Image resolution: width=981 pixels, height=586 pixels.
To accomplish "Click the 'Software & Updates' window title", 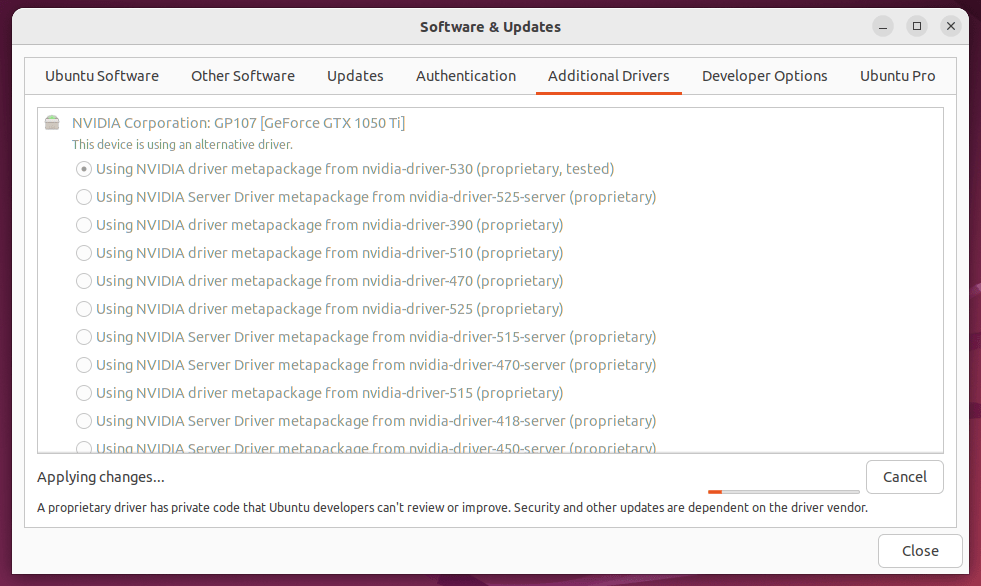I will (x=490, y=27).
